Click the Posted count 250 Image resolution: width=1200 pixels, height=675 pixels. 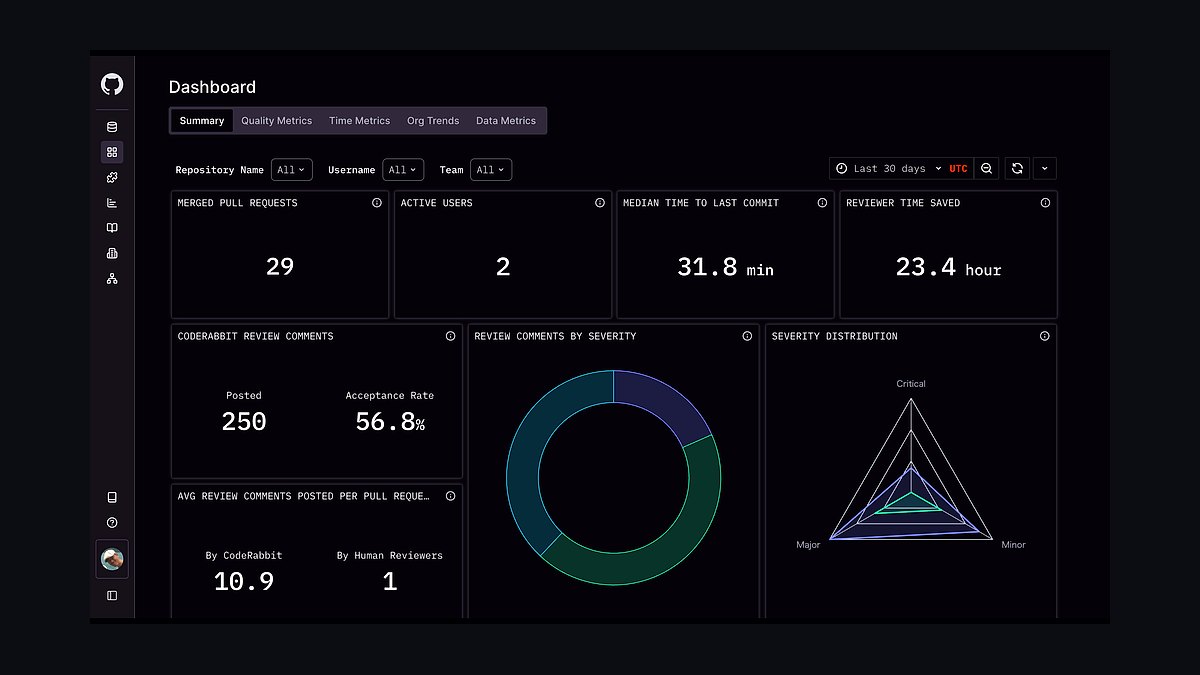(x=244, y=422)
